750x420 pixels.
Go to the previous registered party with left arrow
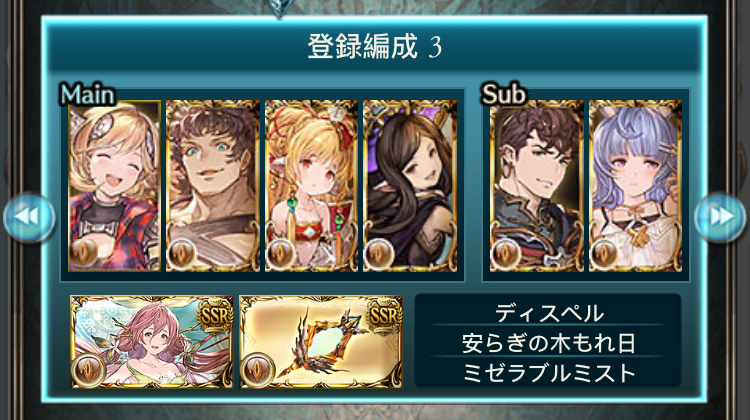(x=29, y=217)
